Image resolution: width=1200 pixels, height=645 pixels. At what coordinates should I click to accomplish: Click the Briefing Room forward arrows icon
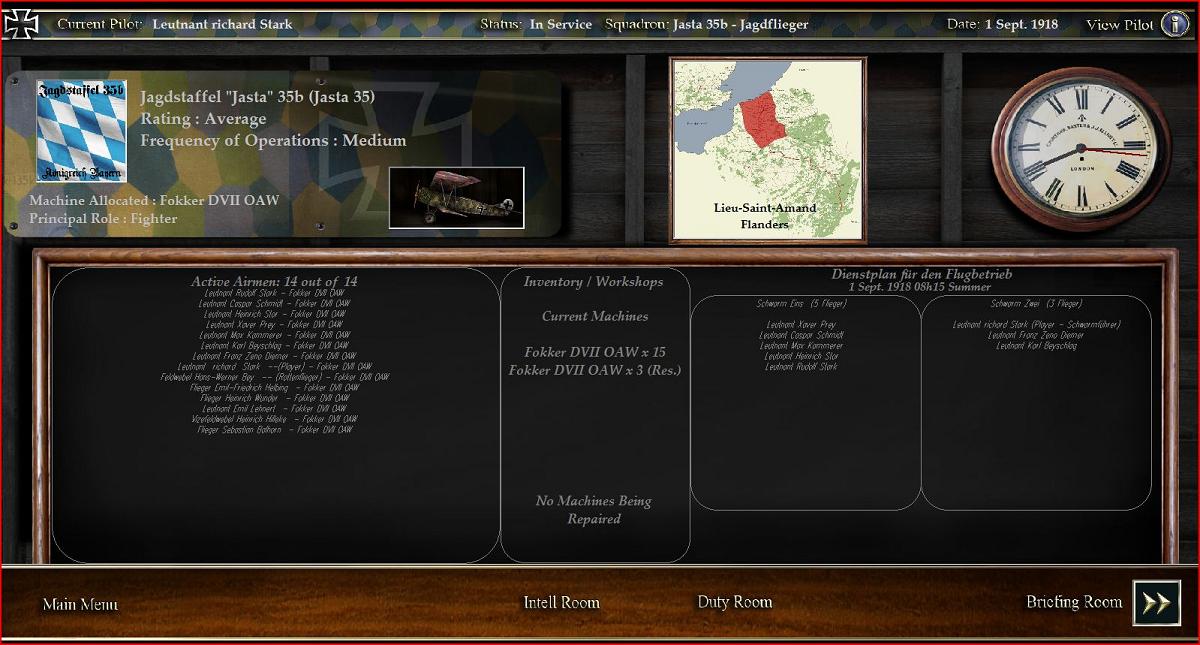[1157, 603]
